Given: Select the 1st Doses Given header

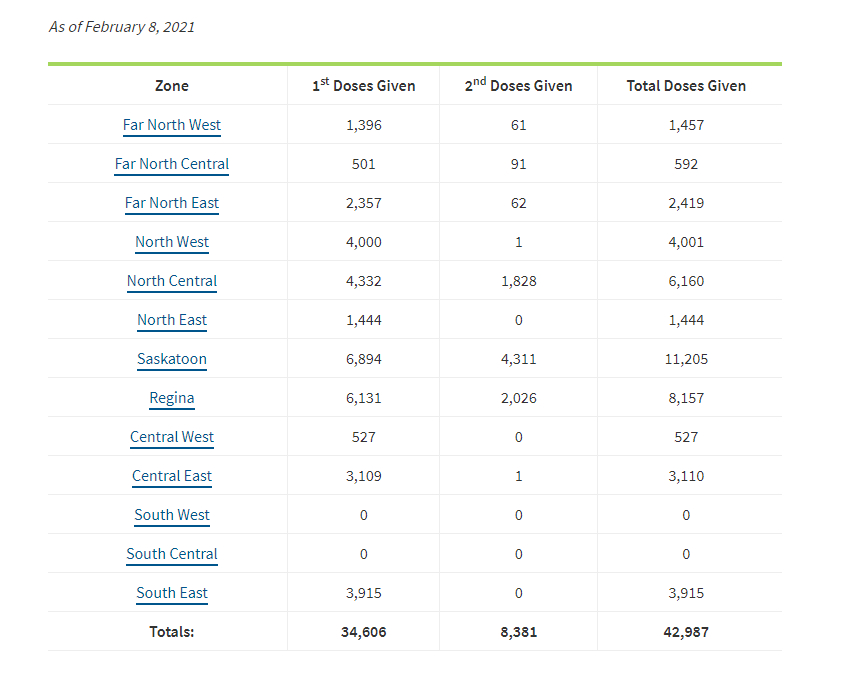Looking at the screenshot, I should click(x=364, y=85).
